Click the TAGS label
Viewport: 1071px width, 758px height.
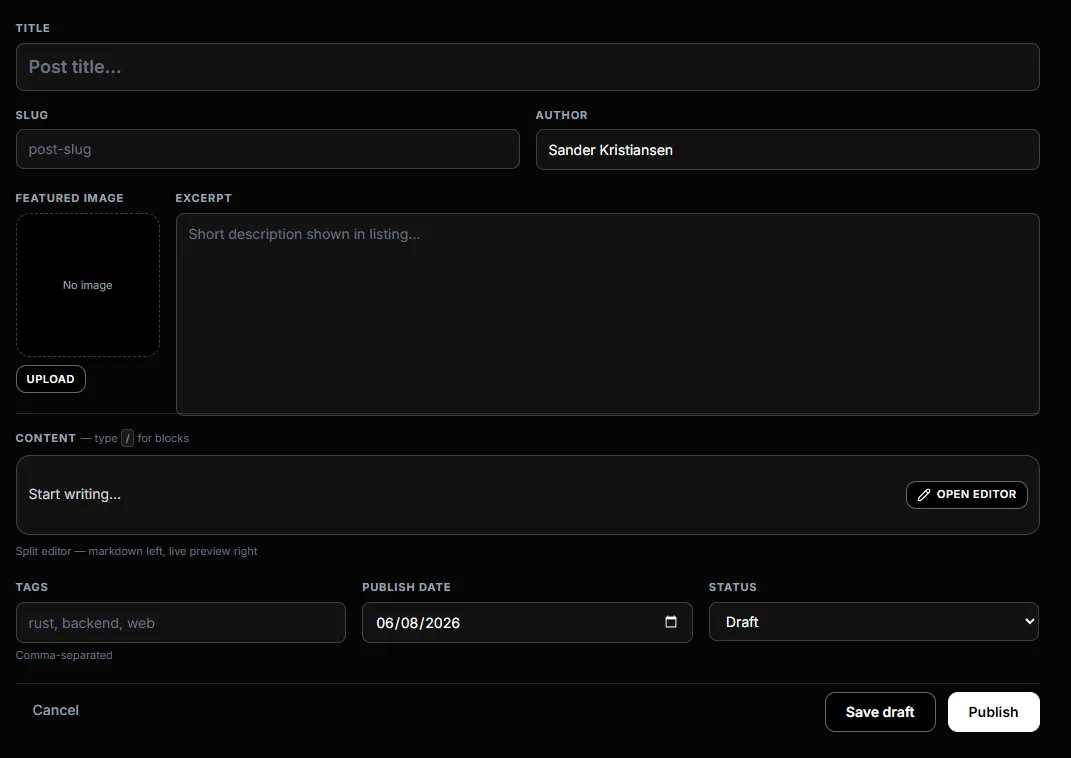pyautogui.click(x=32, y=587)
